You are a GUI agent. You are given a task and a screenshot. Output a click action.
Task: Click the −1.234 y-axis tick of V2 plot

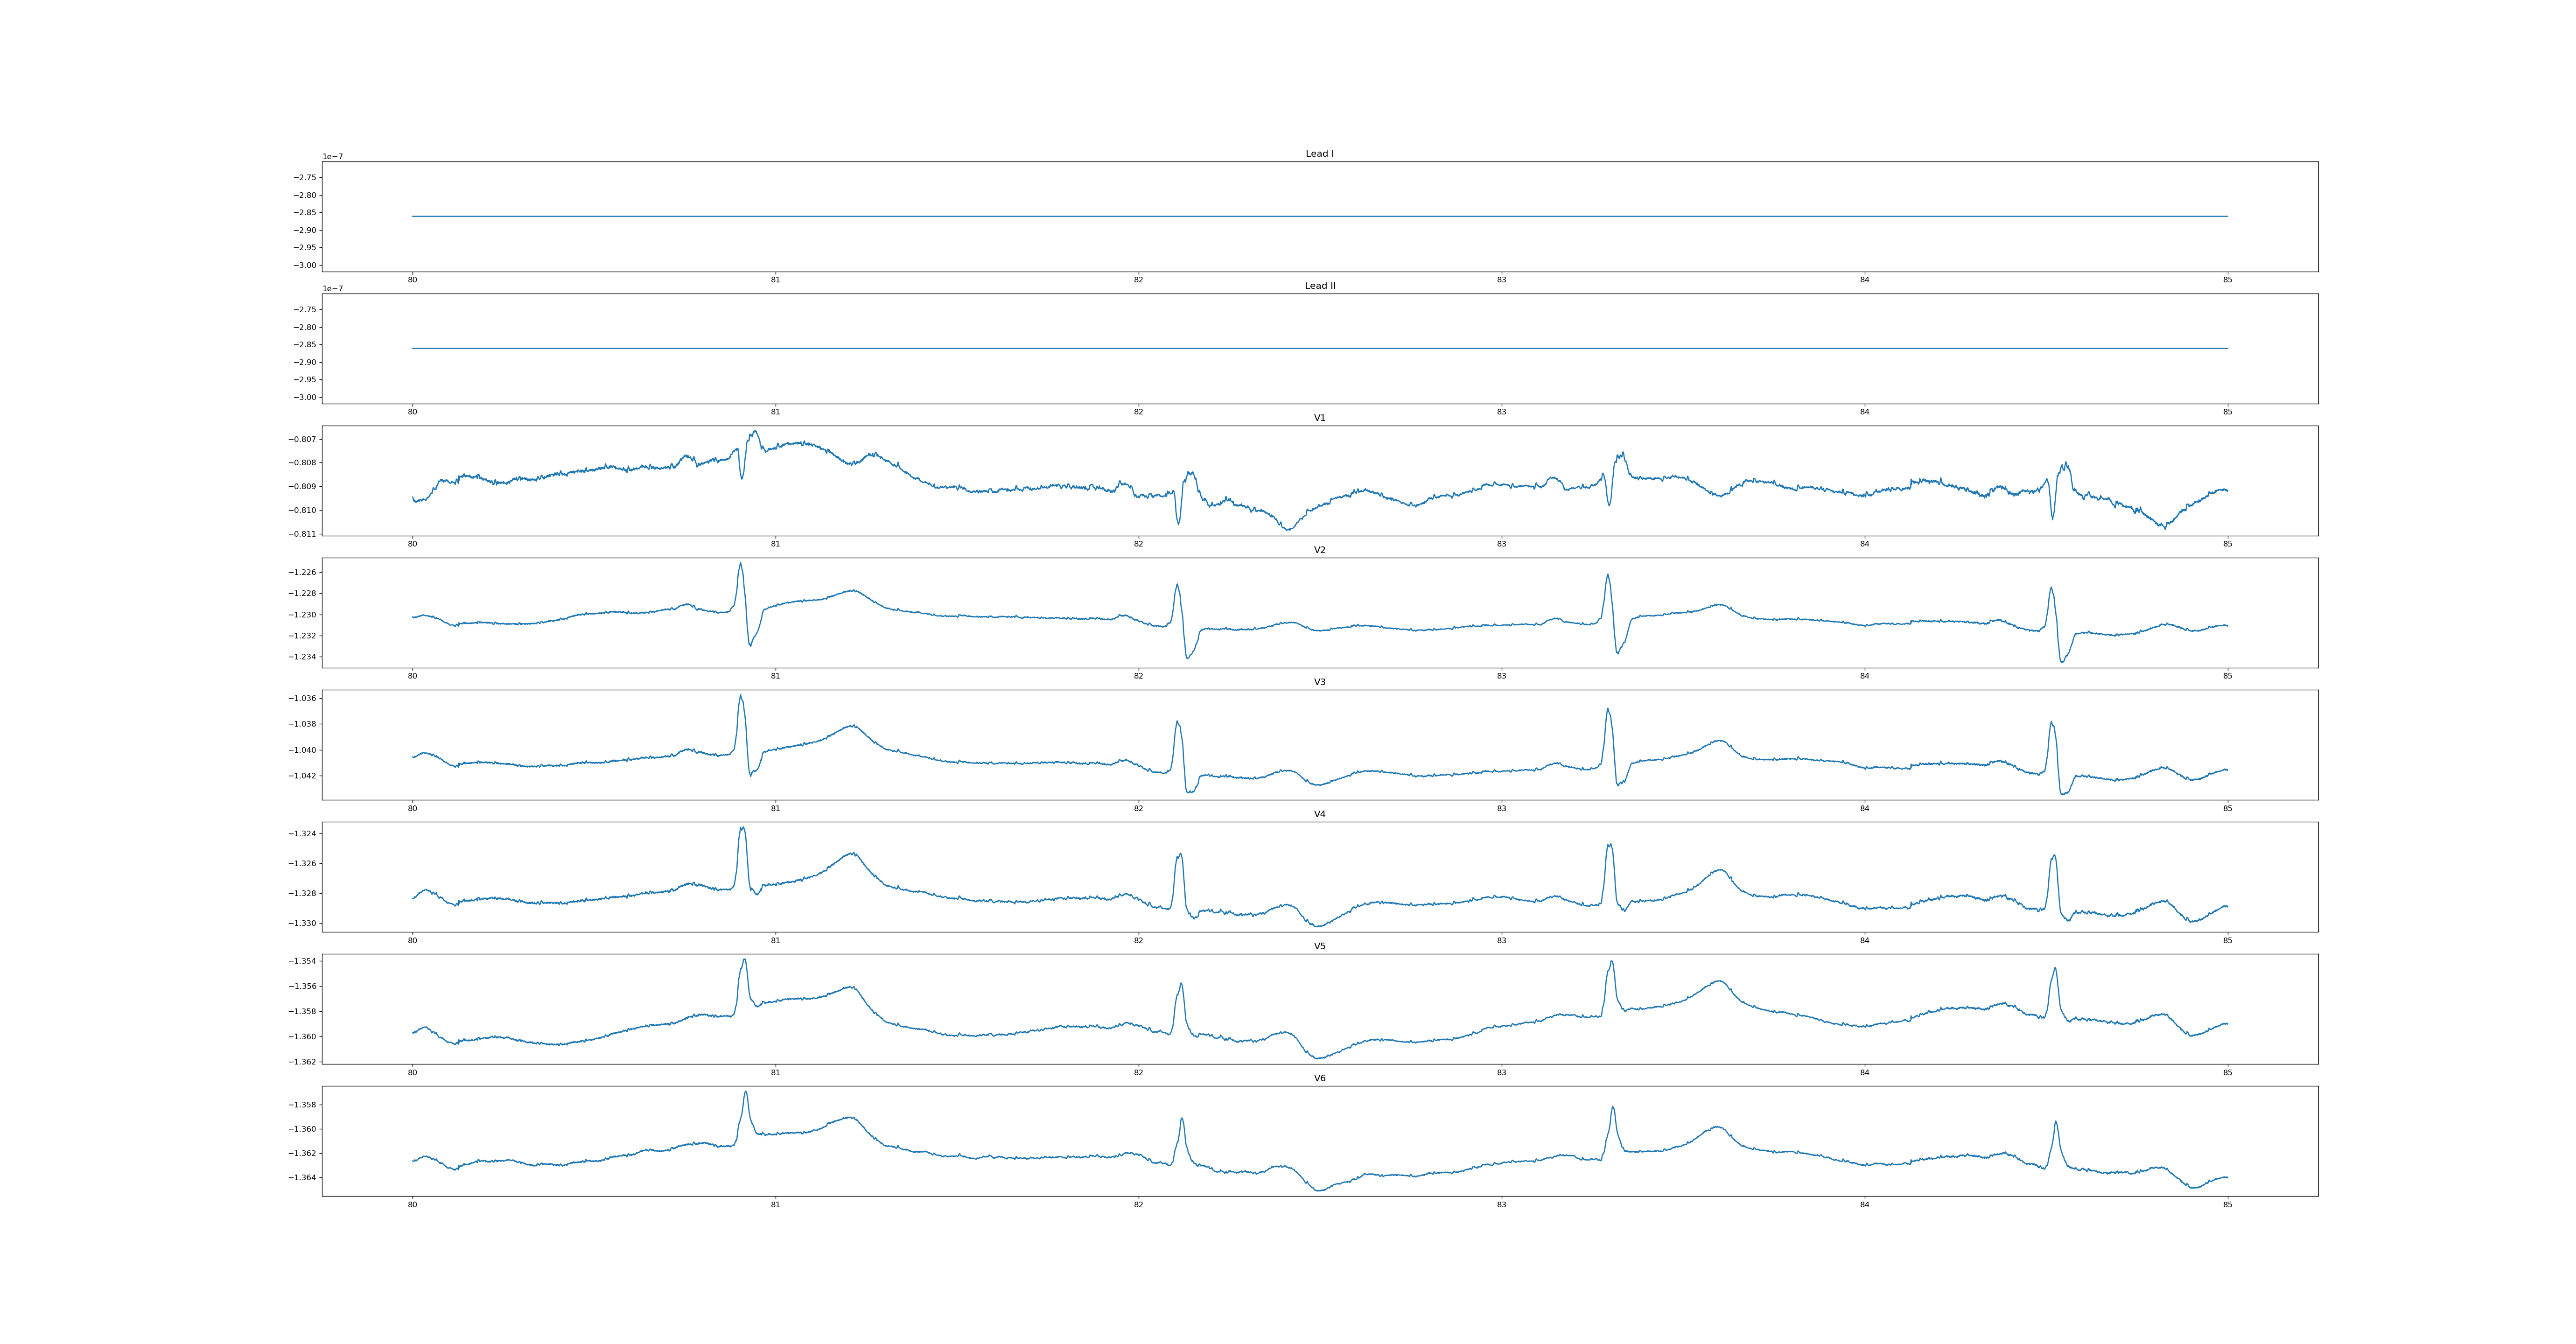click(303, 657)
